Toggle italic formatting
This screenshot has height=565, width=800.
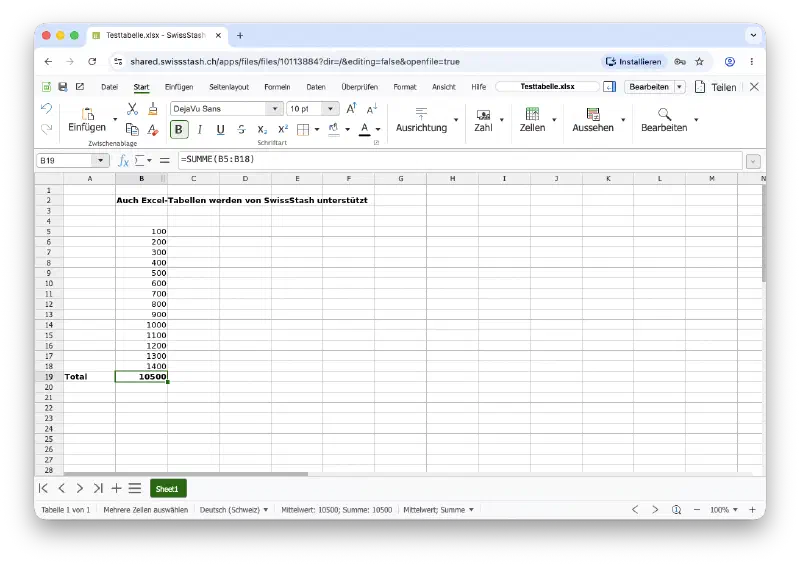199,130
